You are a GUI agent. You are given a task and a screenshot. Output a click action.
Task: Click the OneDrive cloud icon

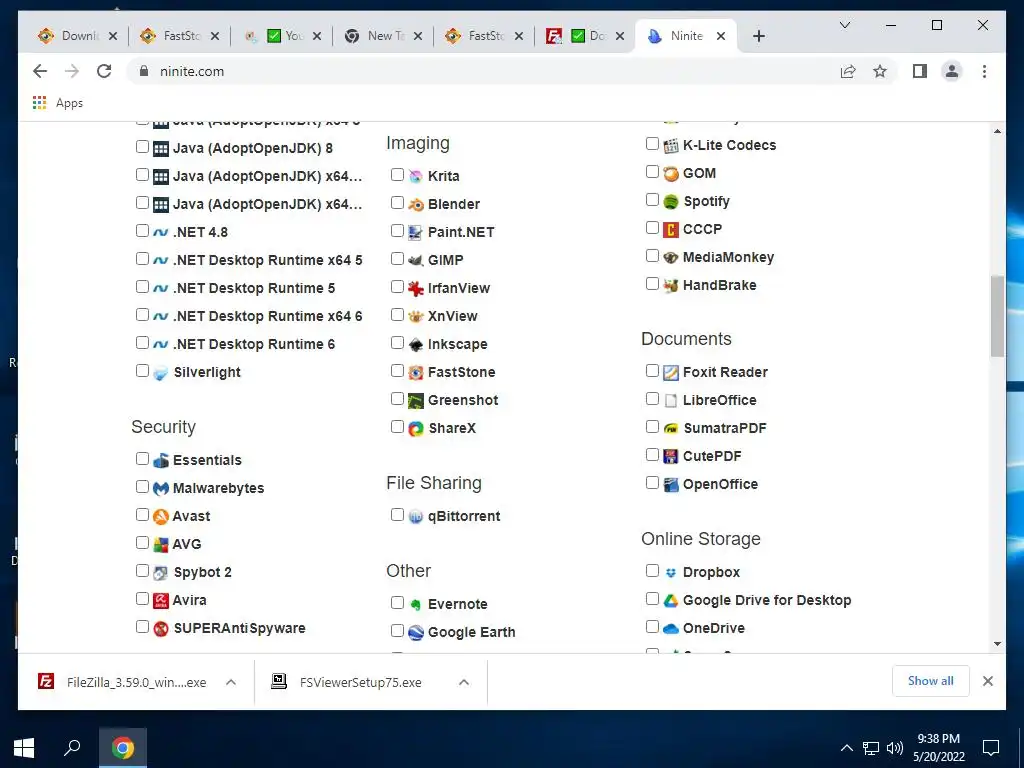click(671, 628)
